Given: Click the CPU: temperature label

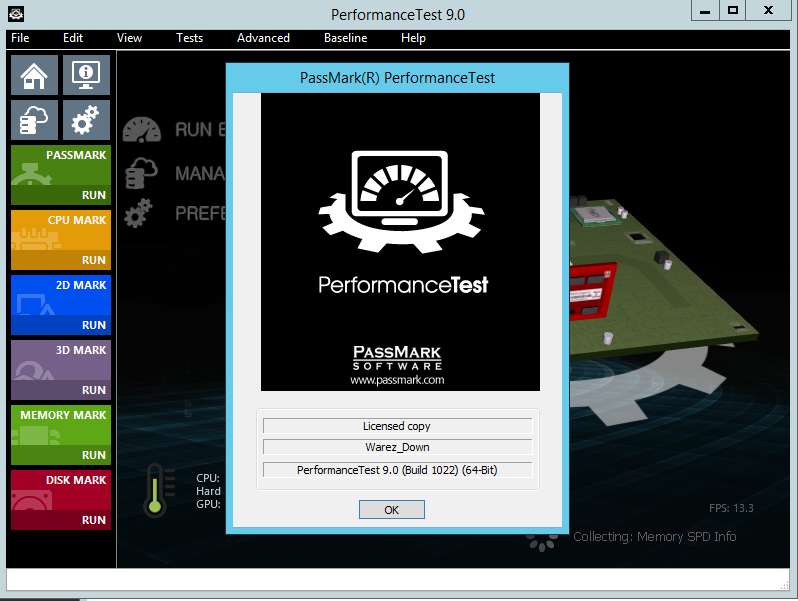Looking at the screenshot, I should point(208,478).
